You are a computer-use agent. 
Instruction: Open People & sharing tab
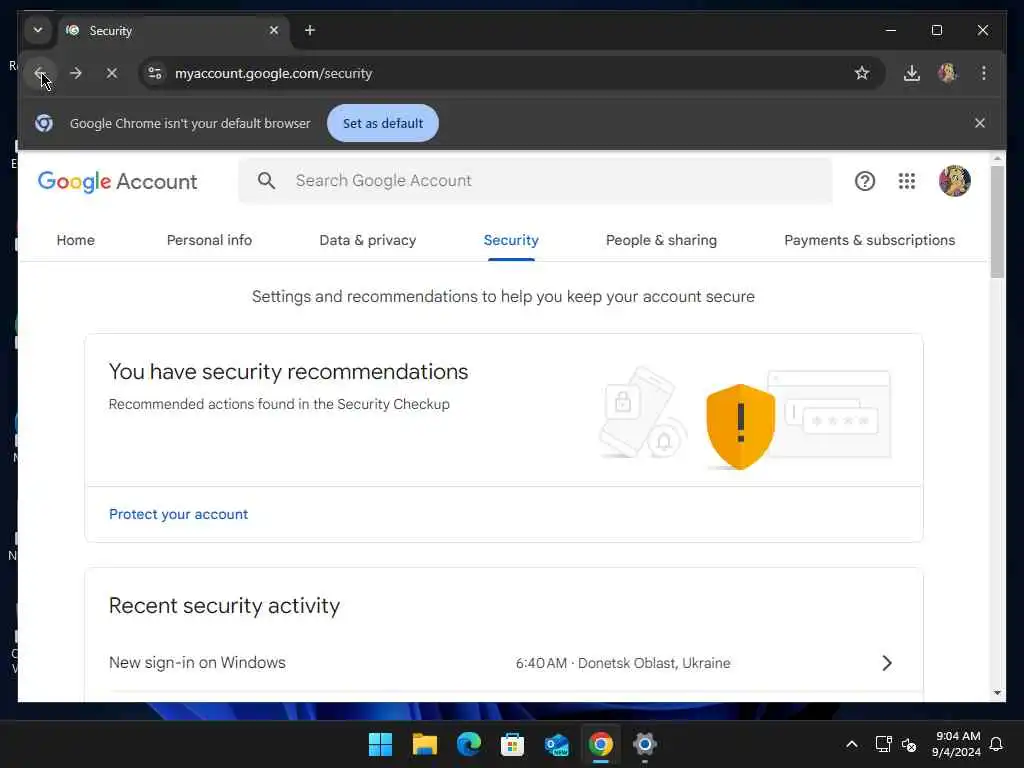pos(661,240)
